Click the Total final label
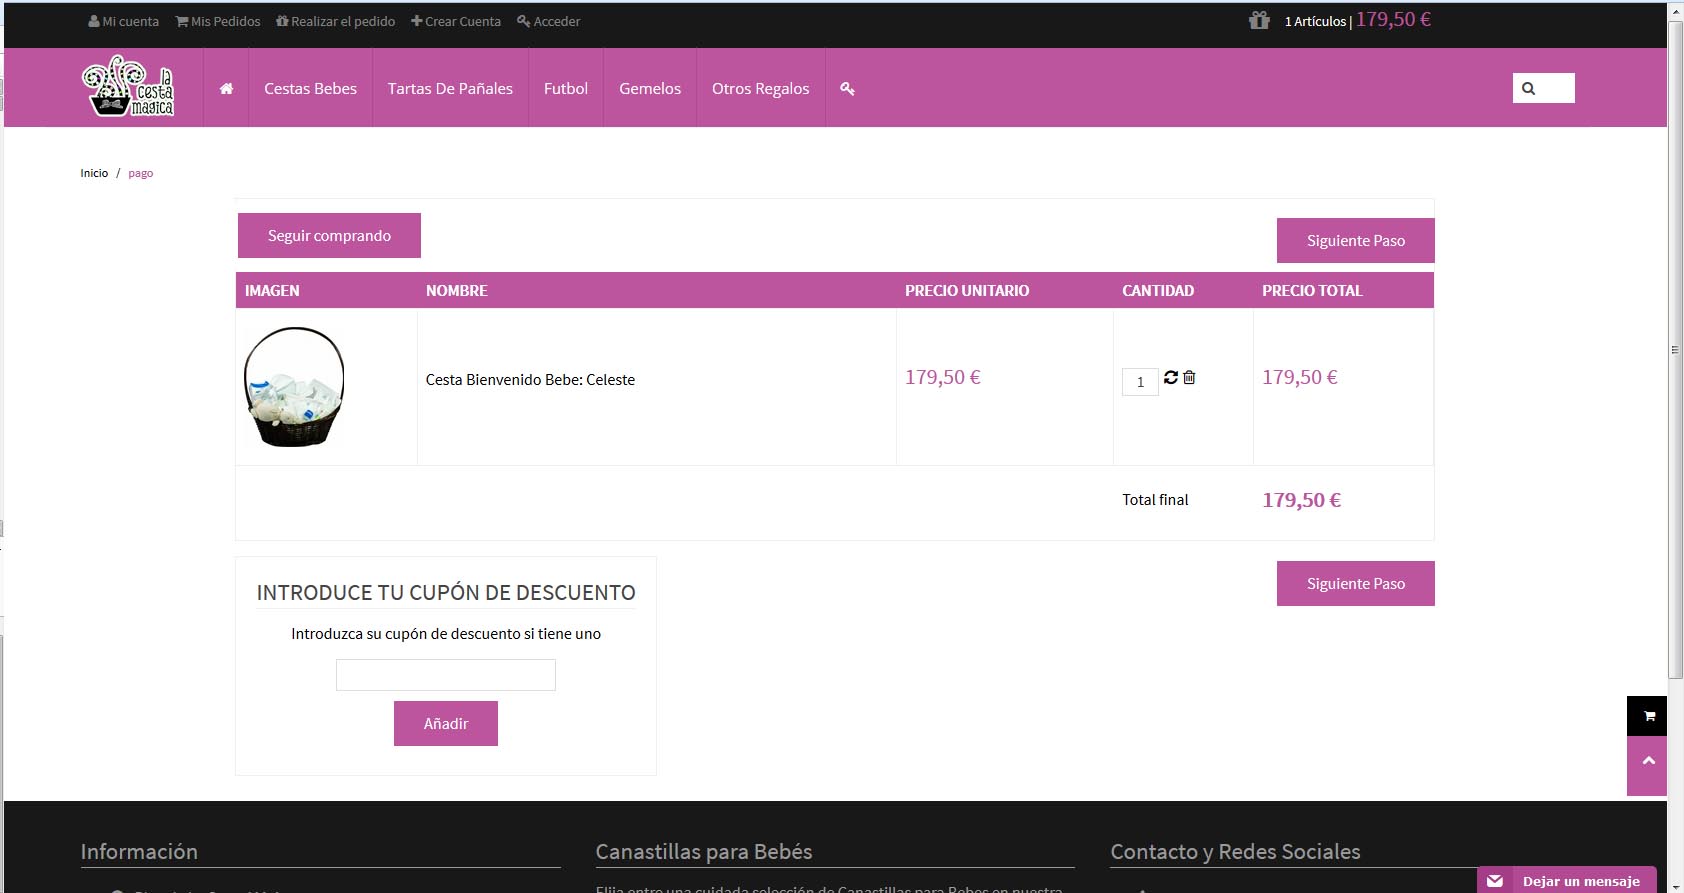1684x893 pixels. click(1155, 500)
